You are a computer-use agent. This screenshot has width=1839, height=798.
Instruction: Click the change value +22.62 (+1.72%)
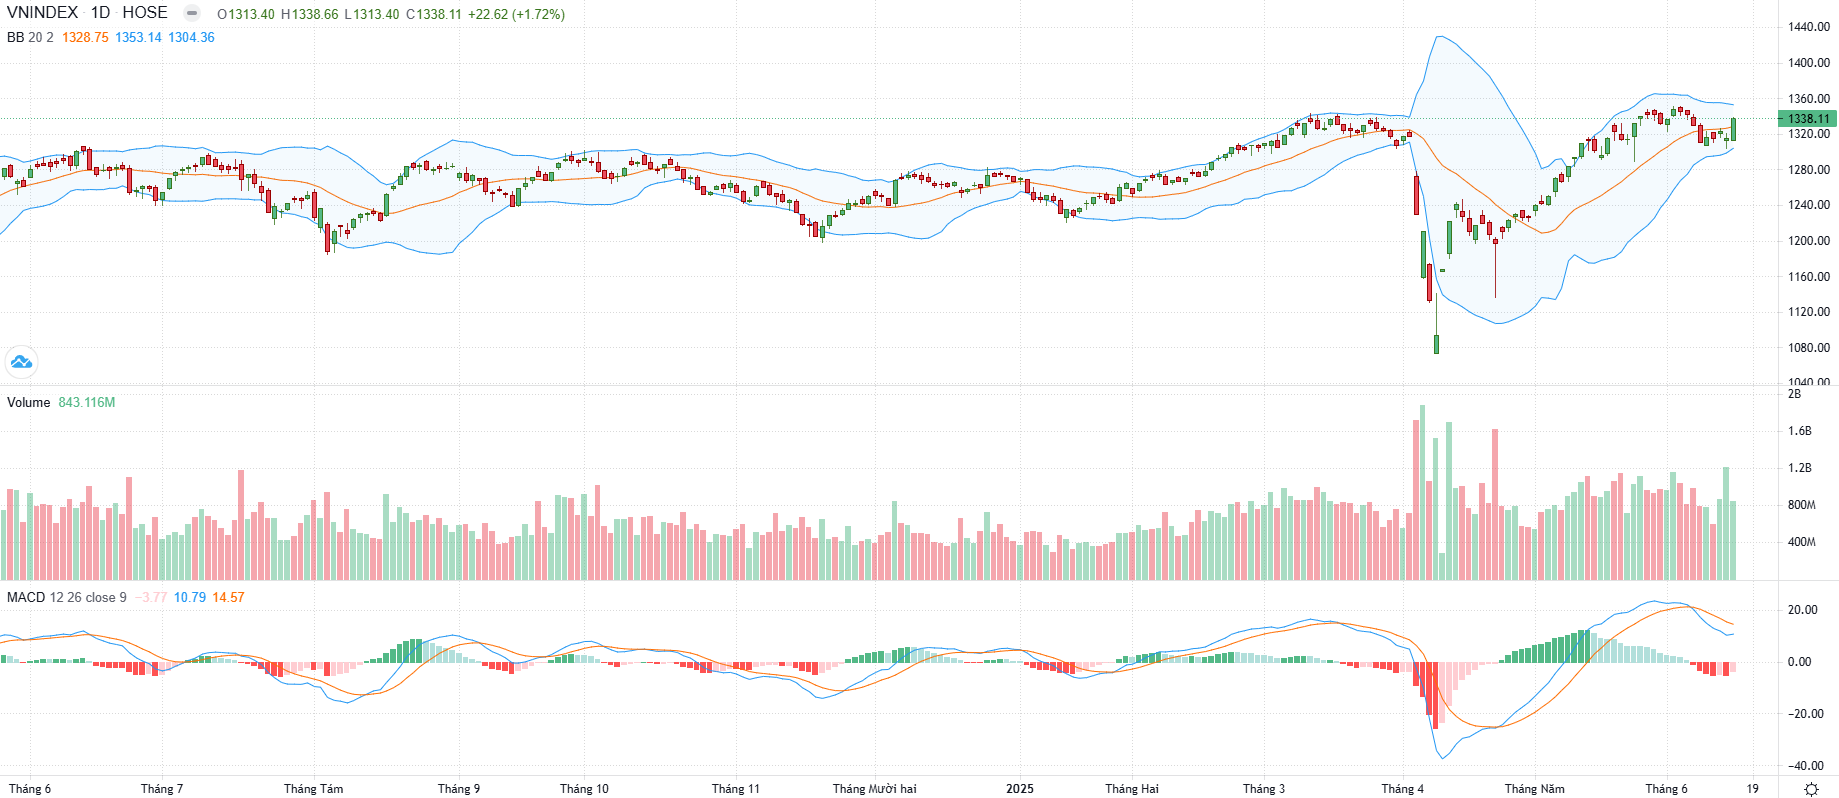point(516,14)
